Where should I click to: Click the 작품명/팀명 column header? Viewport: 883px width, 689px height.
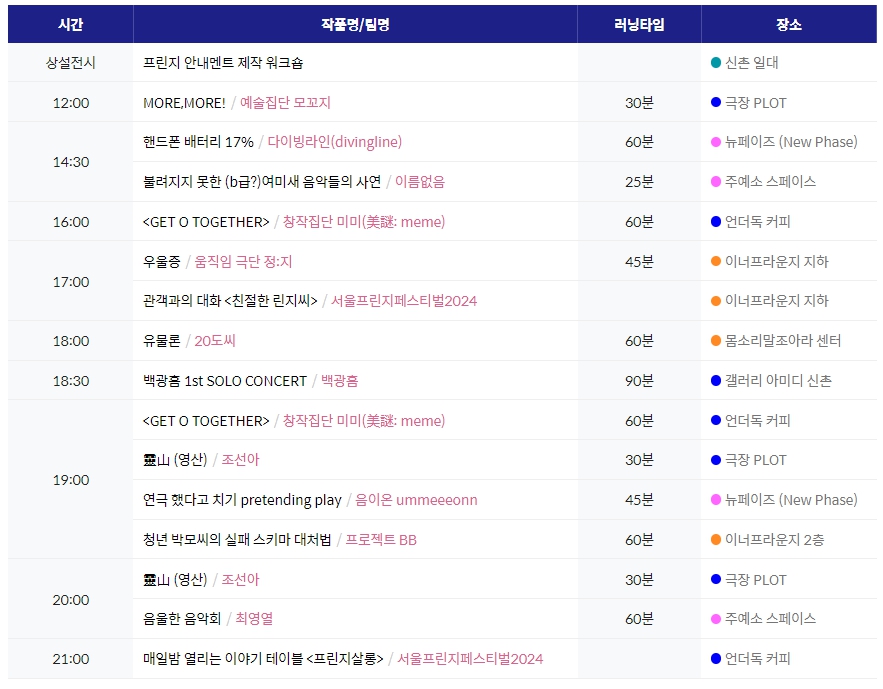pos(355,24)
